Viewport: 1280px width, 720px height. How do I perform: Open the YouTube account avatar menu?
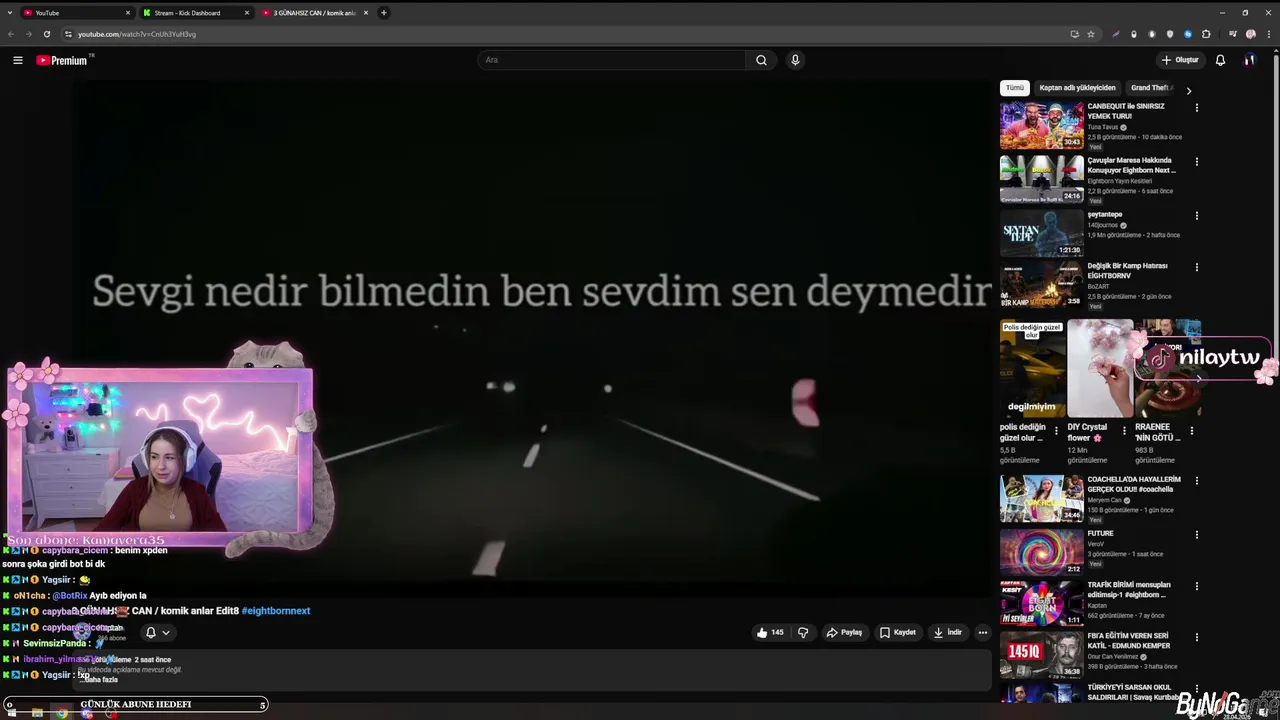click(1249, 60)
